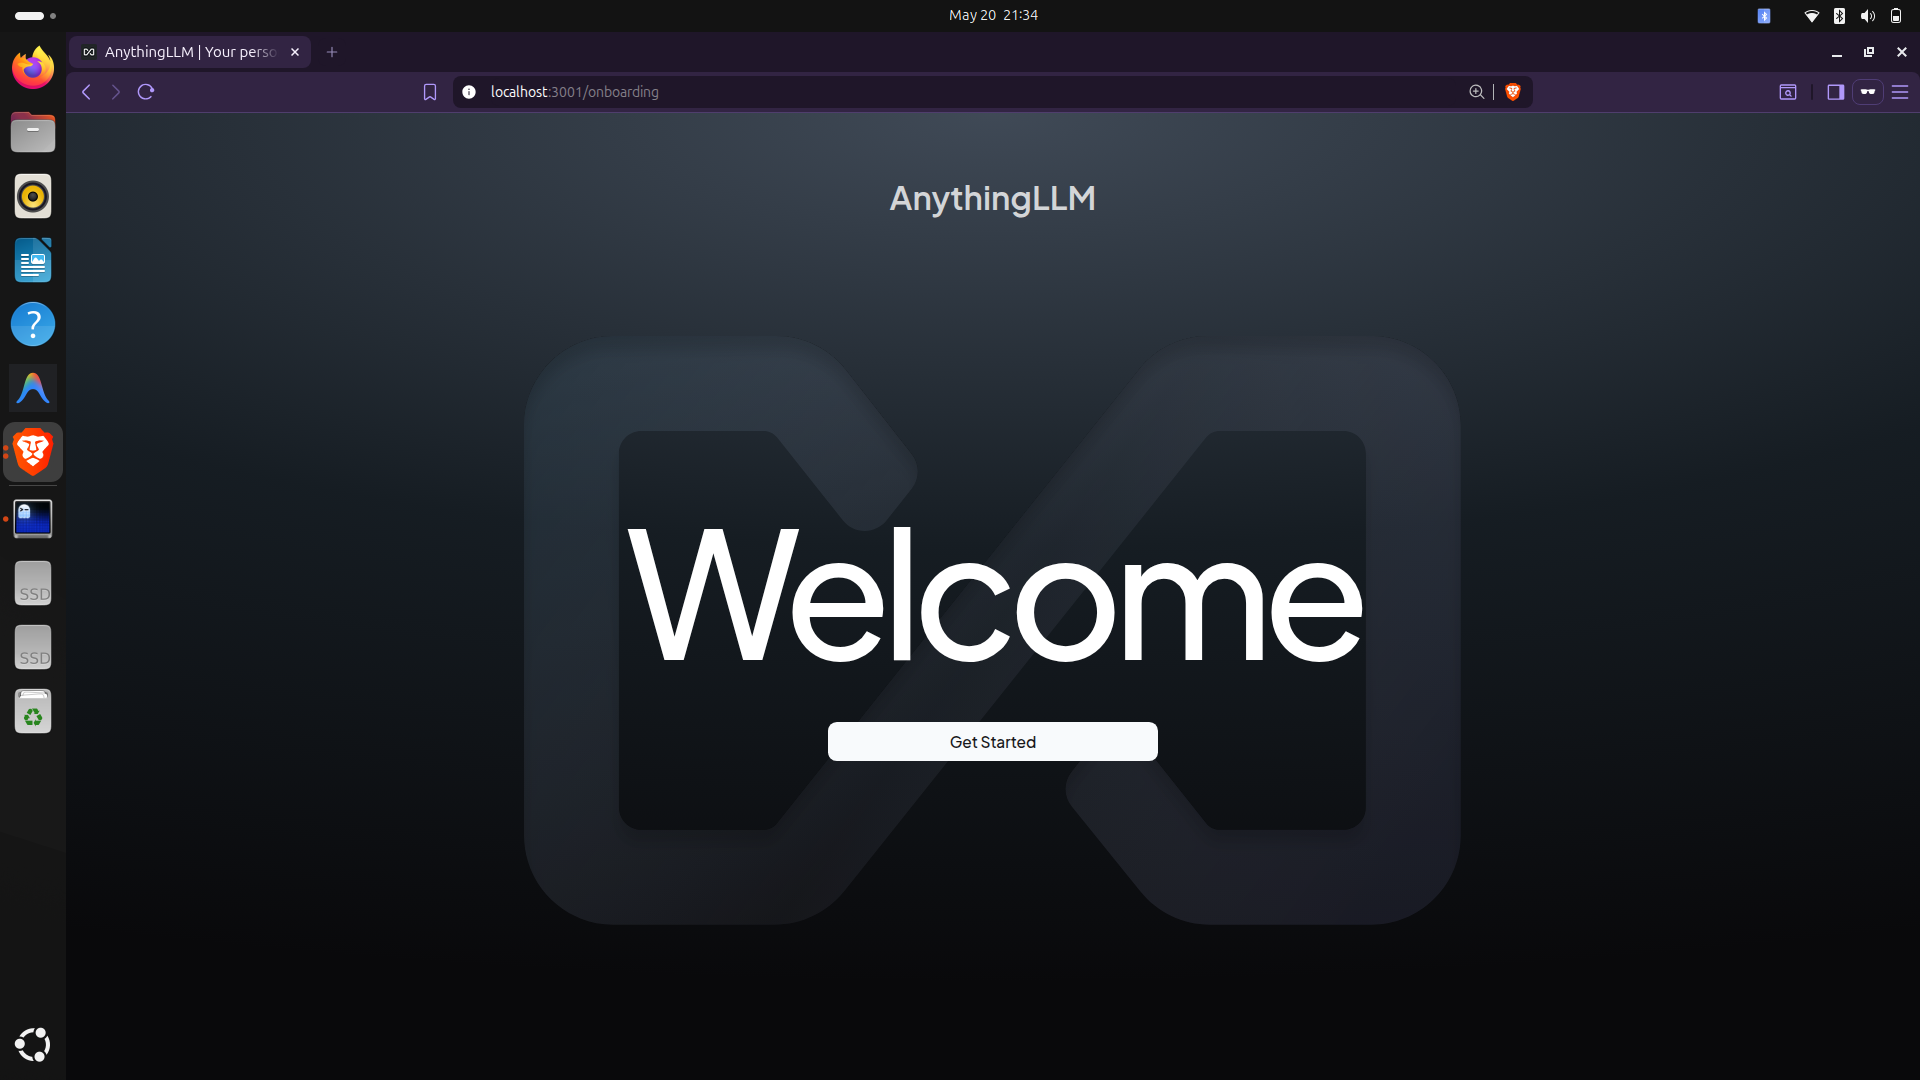Open the Files app in the dock
This screenshot has width=1920, height=1080.
(x=33, y=132)
